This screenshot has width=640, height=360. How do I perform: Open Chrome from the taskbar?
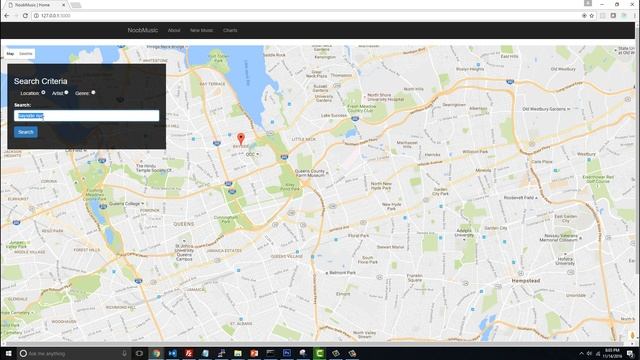point(156,353)
